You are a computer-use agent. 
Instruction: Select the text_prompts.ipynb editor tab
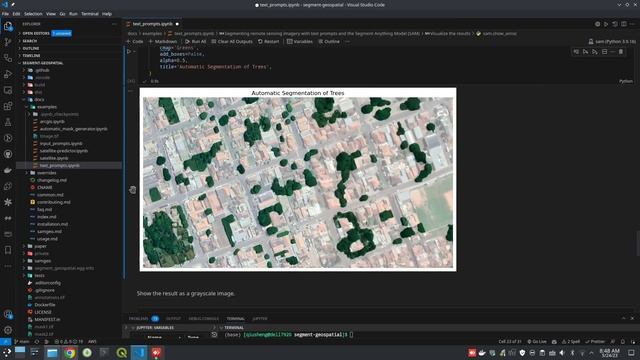[x=153, y=24]
